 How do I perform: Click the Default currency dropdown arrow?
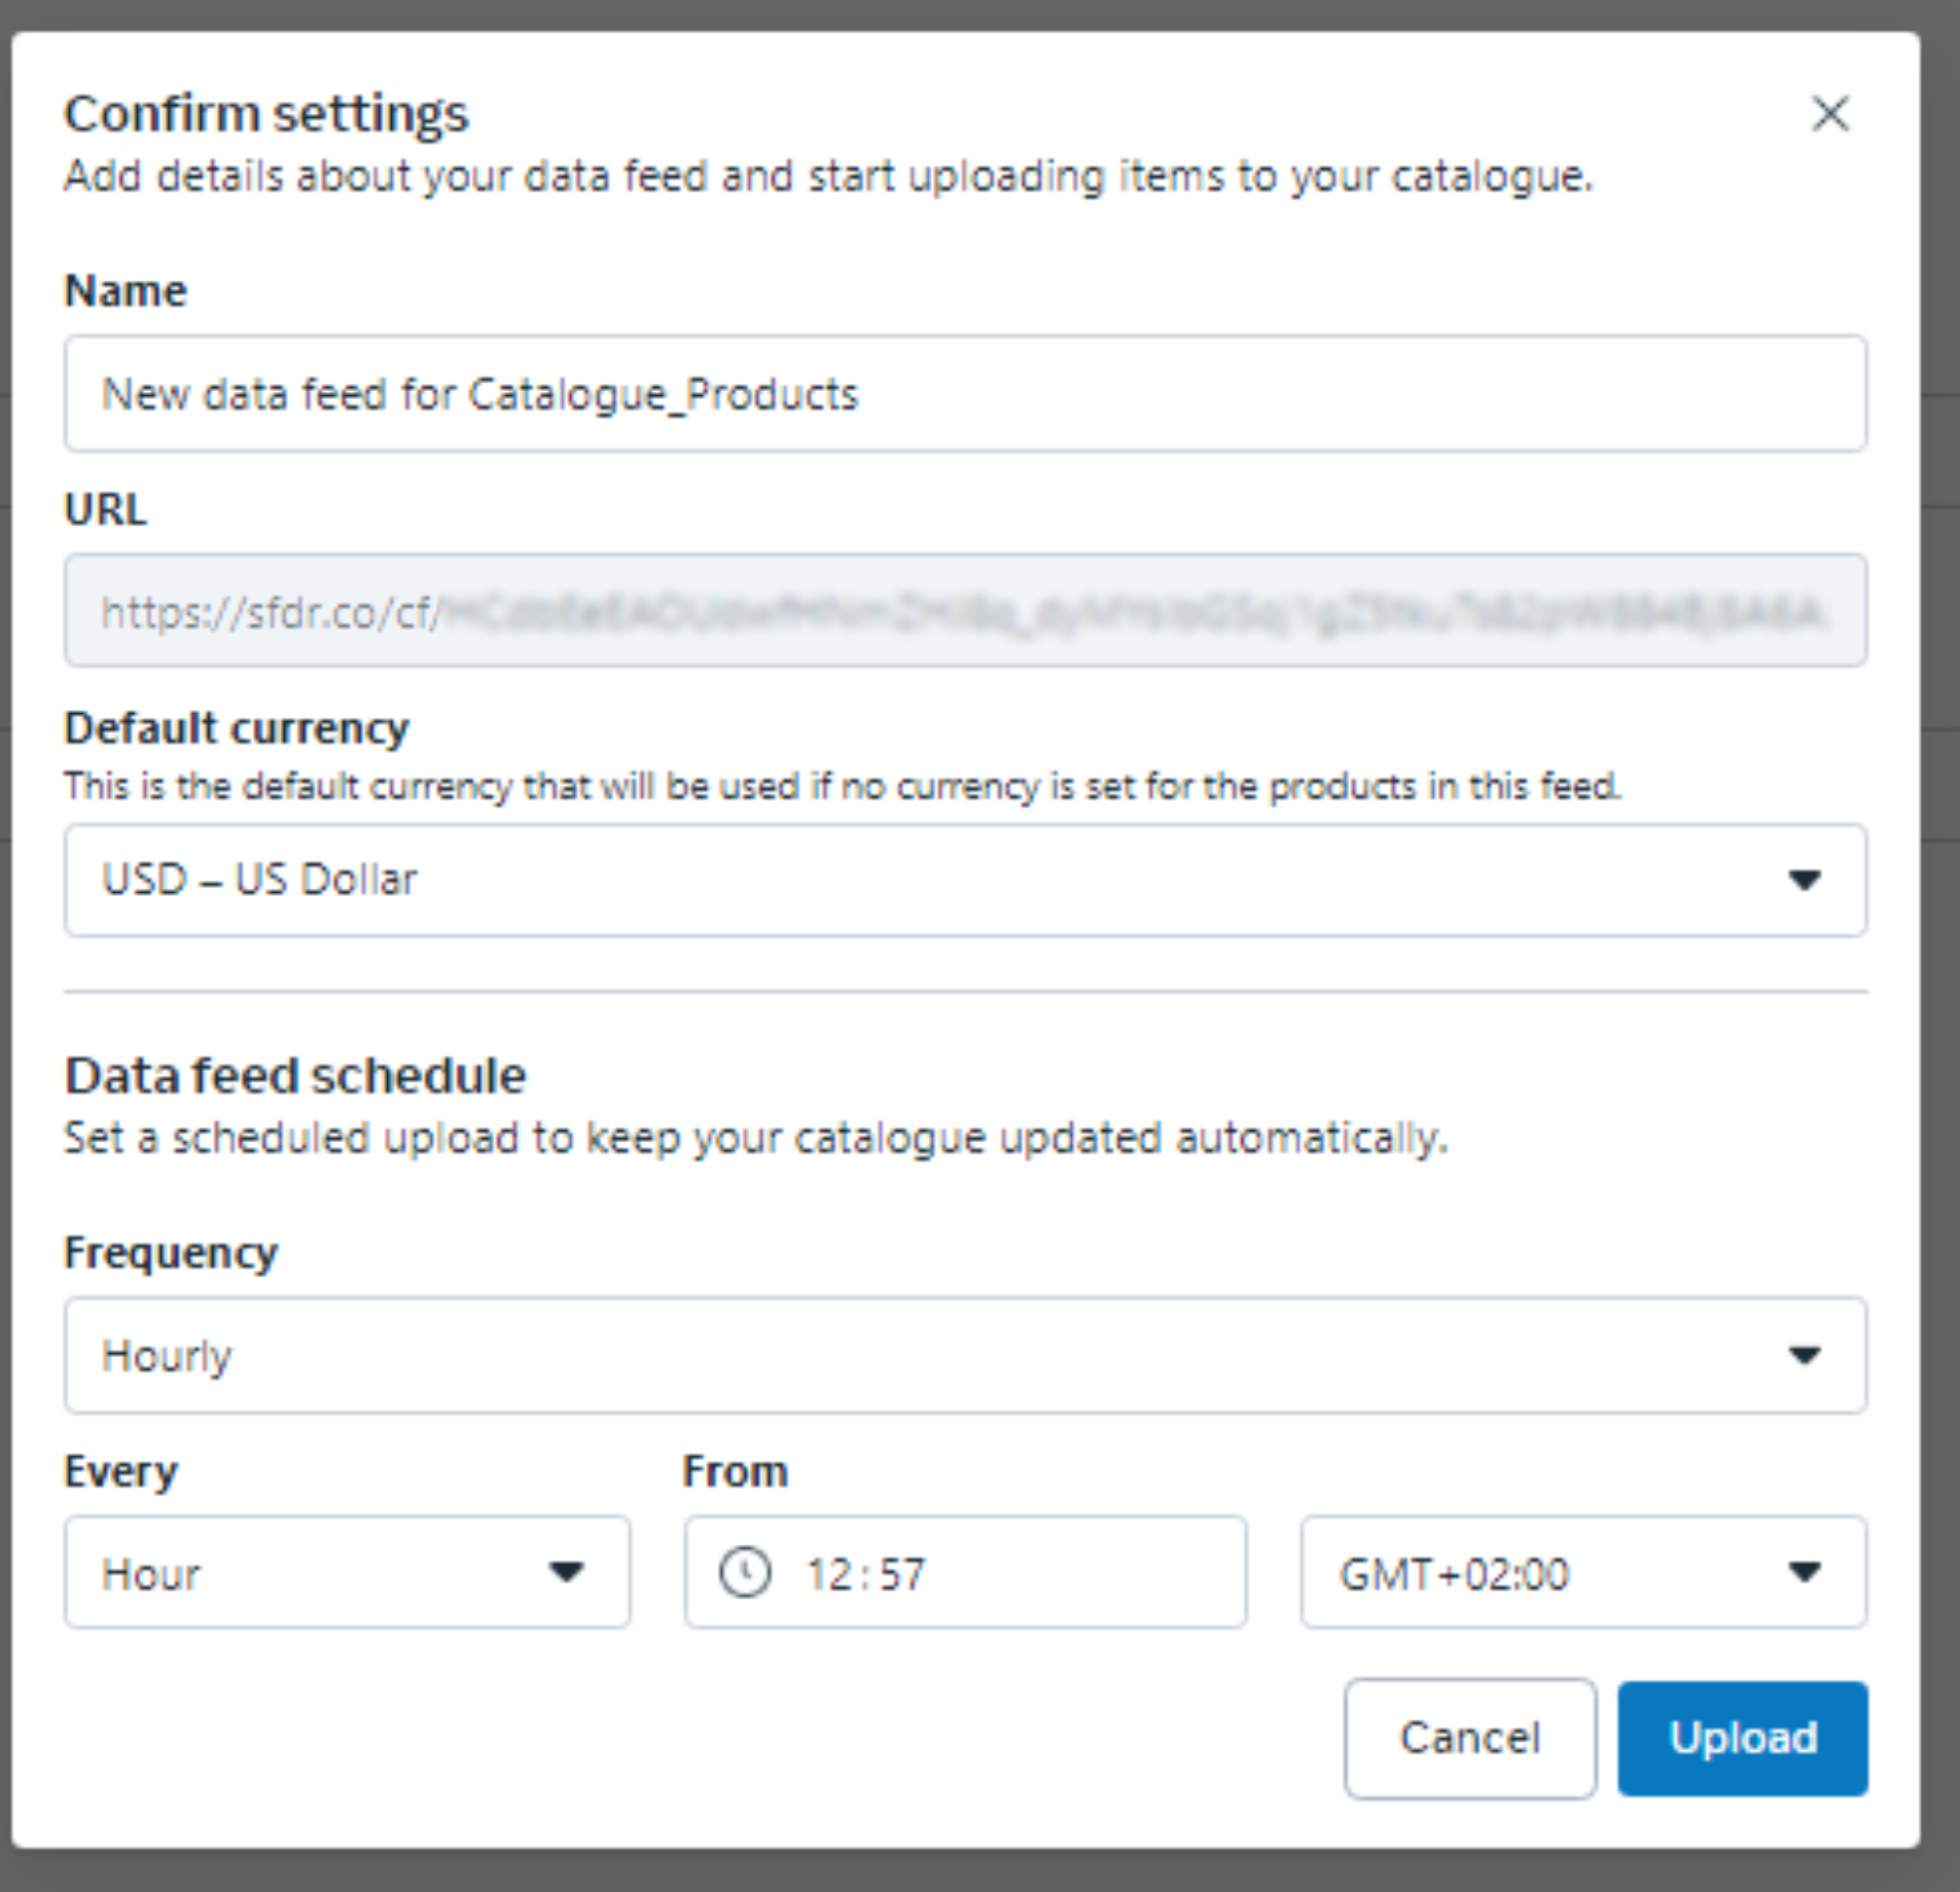[x=1803, y=880]
